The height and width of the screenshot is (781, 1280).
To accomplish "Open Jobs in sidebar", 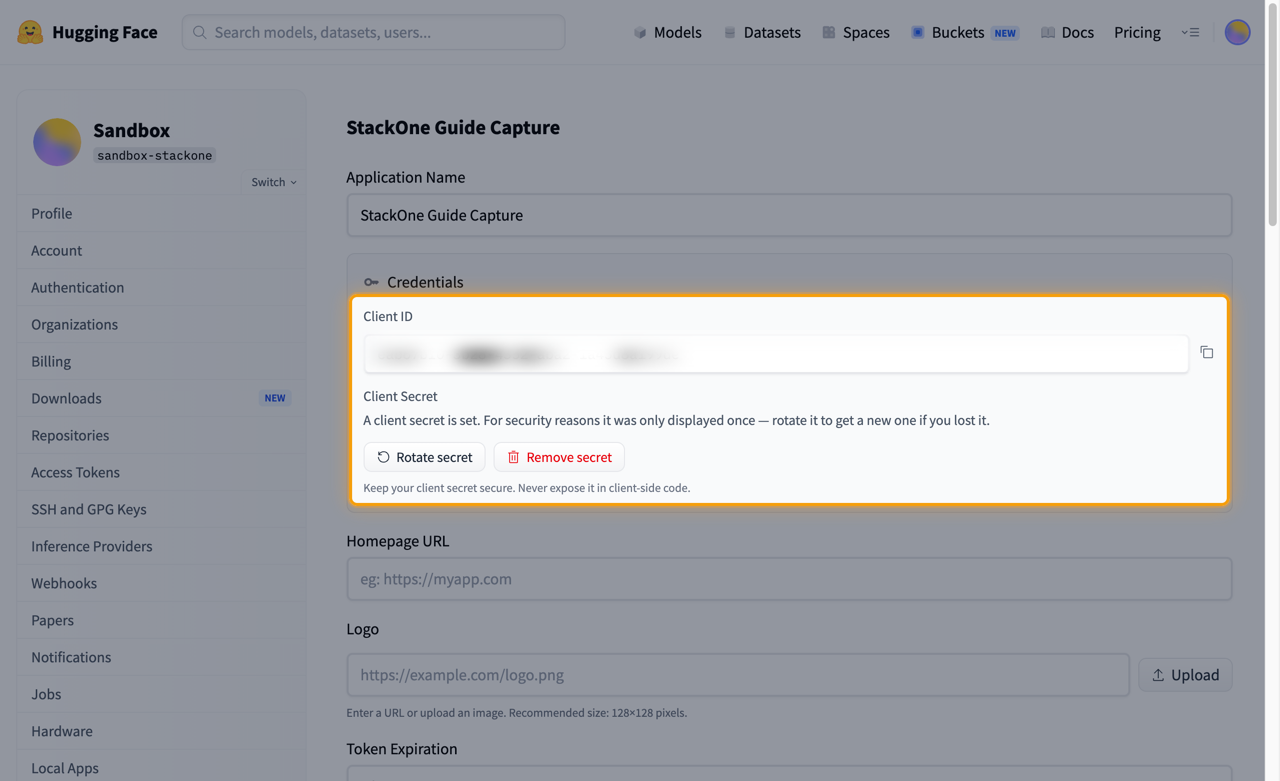I will [x=161, y=694].
